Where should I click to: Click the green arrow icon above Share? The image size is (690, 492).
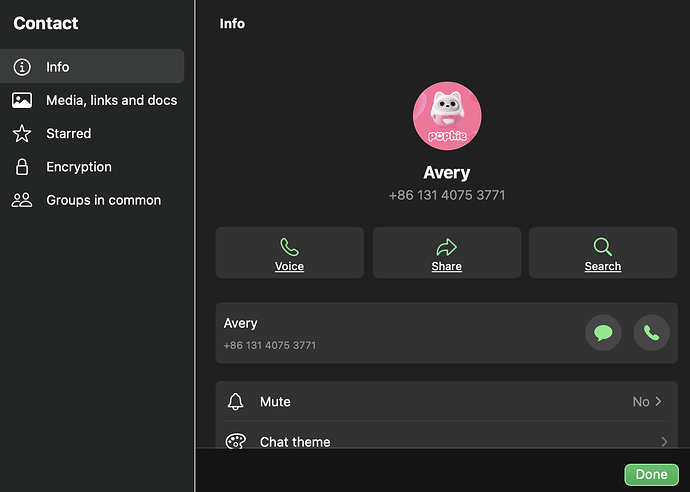[447, 247]
